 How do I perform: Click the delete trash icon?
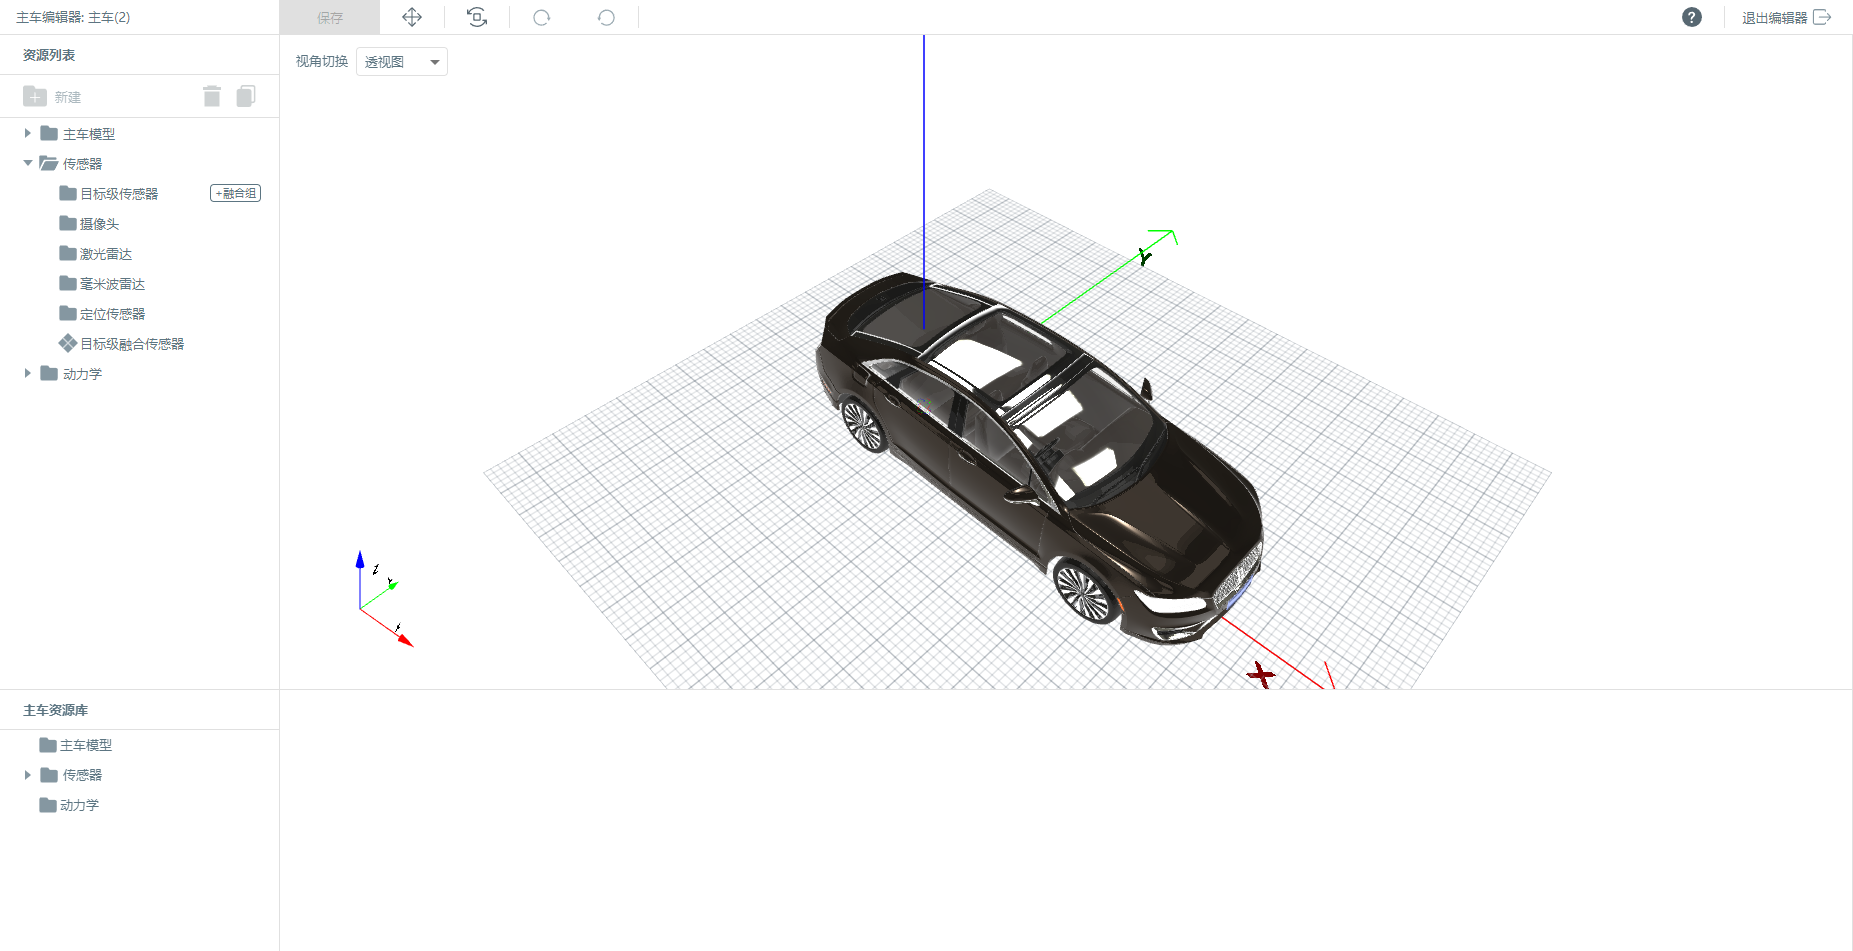(x=212, y=96)
